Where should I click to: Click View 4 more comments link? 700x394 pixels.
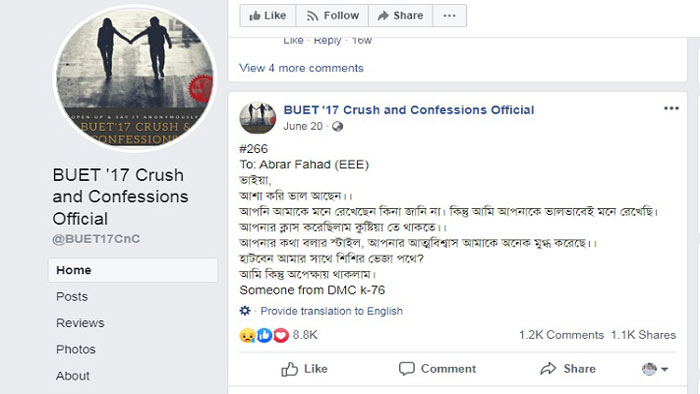coord(301,68)
